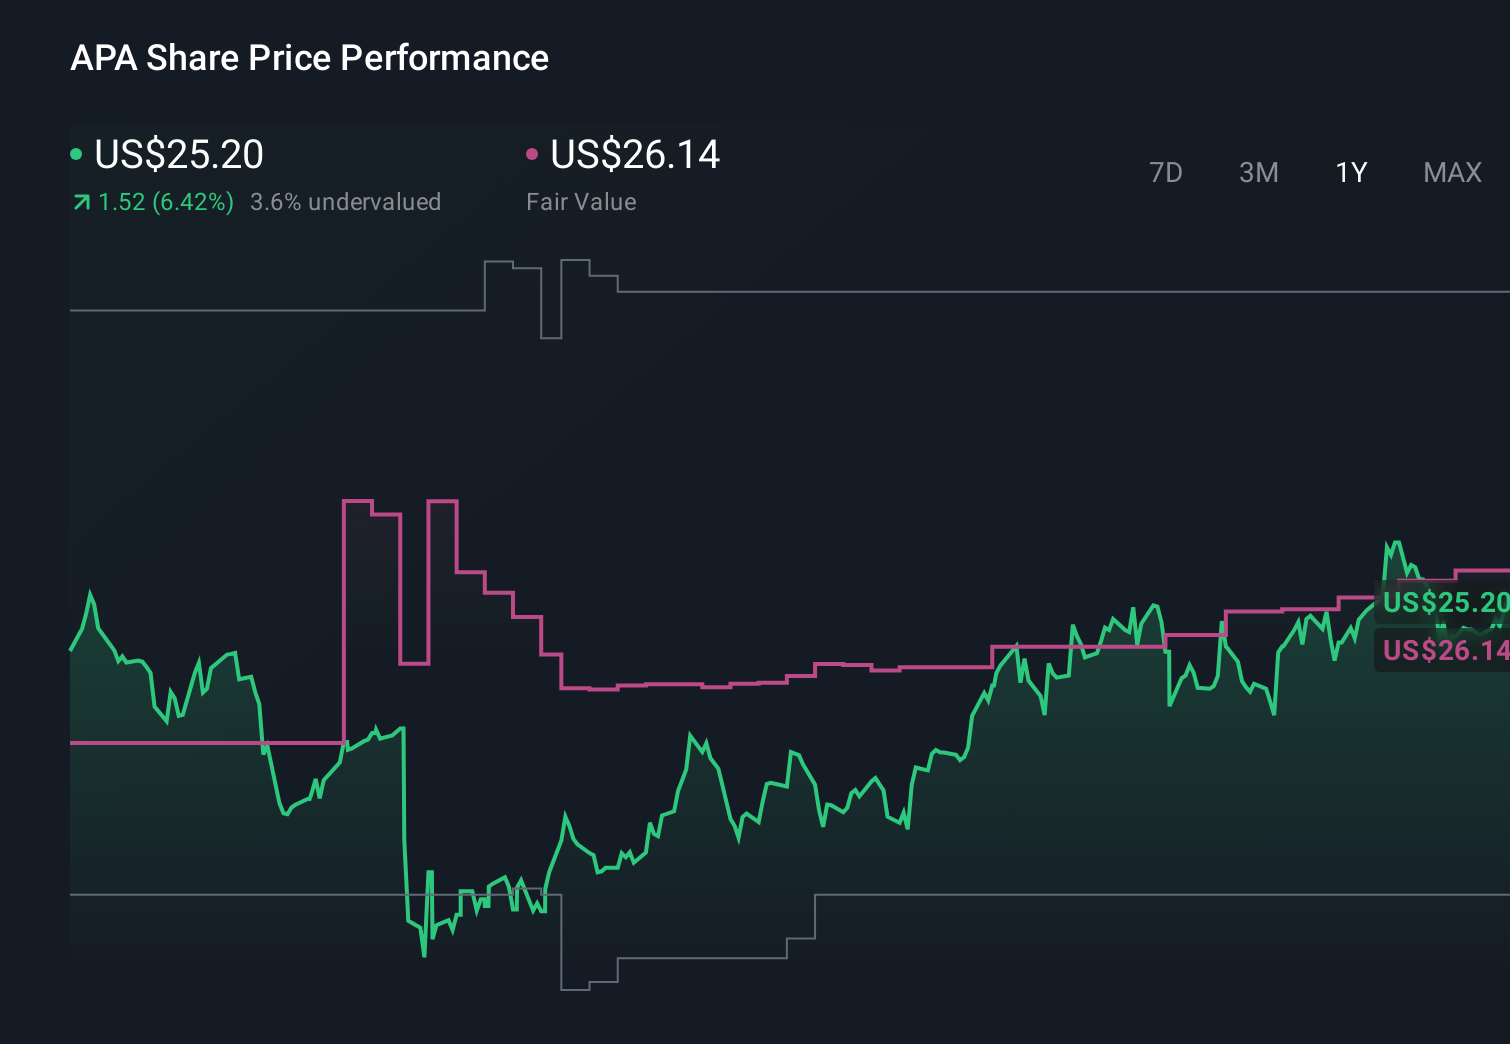
Task: Open the MAX chart history view
Action: [x=1451, y=172]
